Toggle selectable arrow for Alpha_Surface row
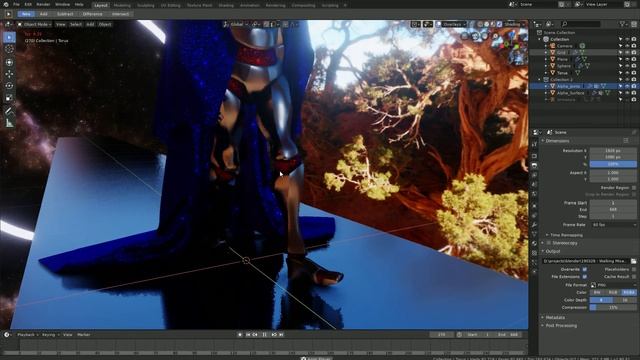This screenshot has height=360, width=640. 620,93
